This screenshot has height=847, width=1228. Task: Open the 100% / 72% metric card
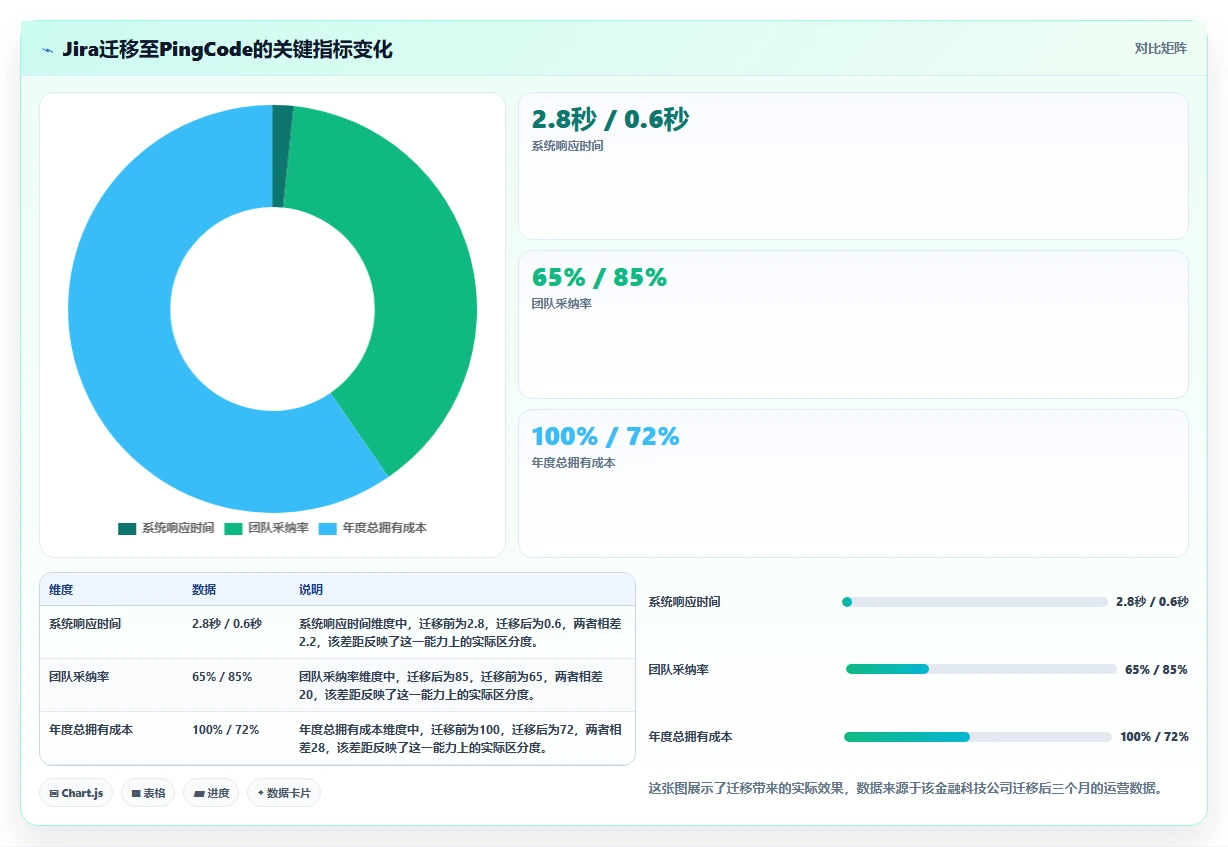coord(853,483)
